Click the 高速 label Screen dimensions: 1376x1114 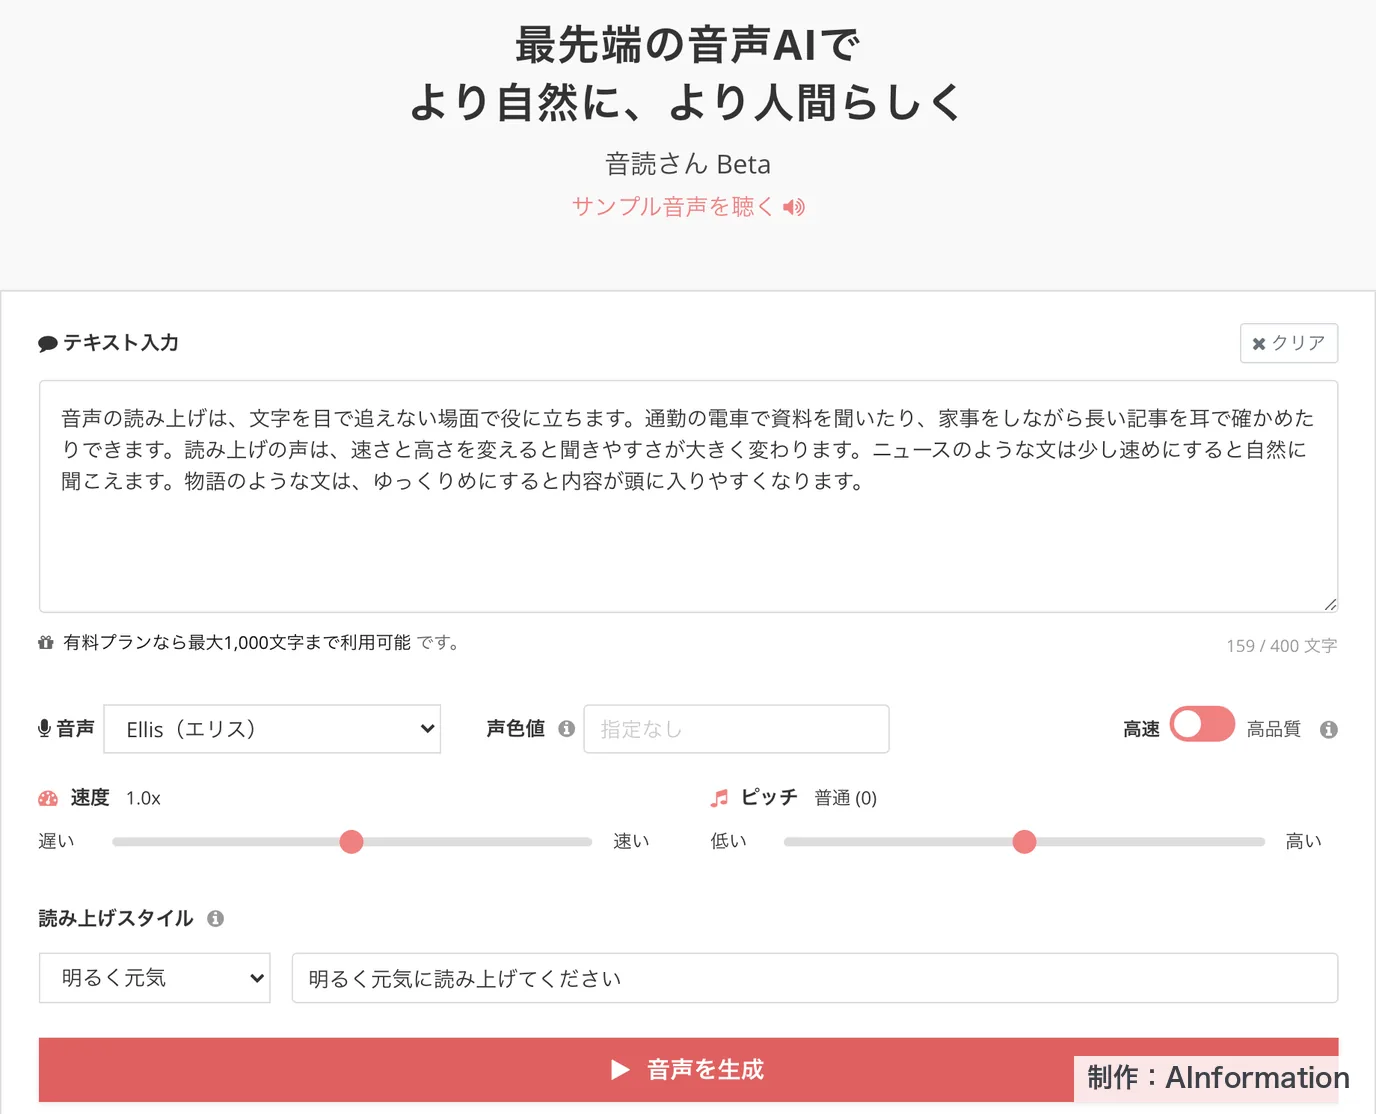click(1141, 729)
